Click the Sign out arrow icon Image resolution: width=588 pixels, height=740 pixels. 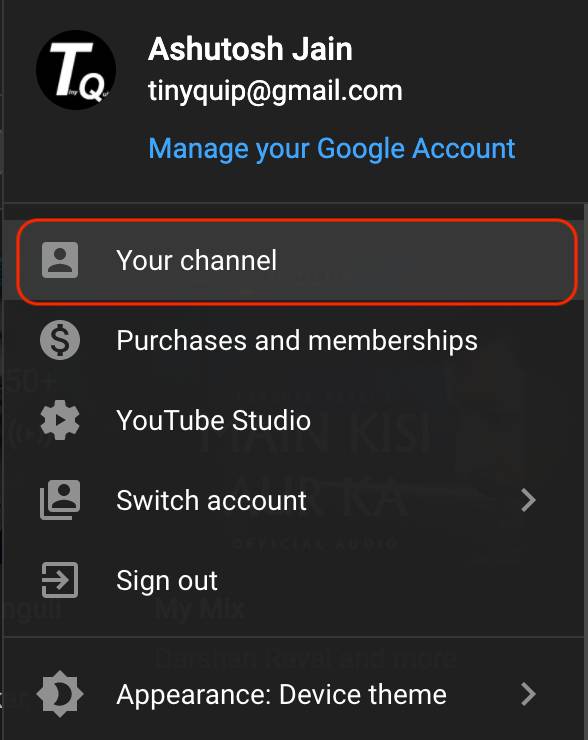pyautogui.click(x=60, y=580)
